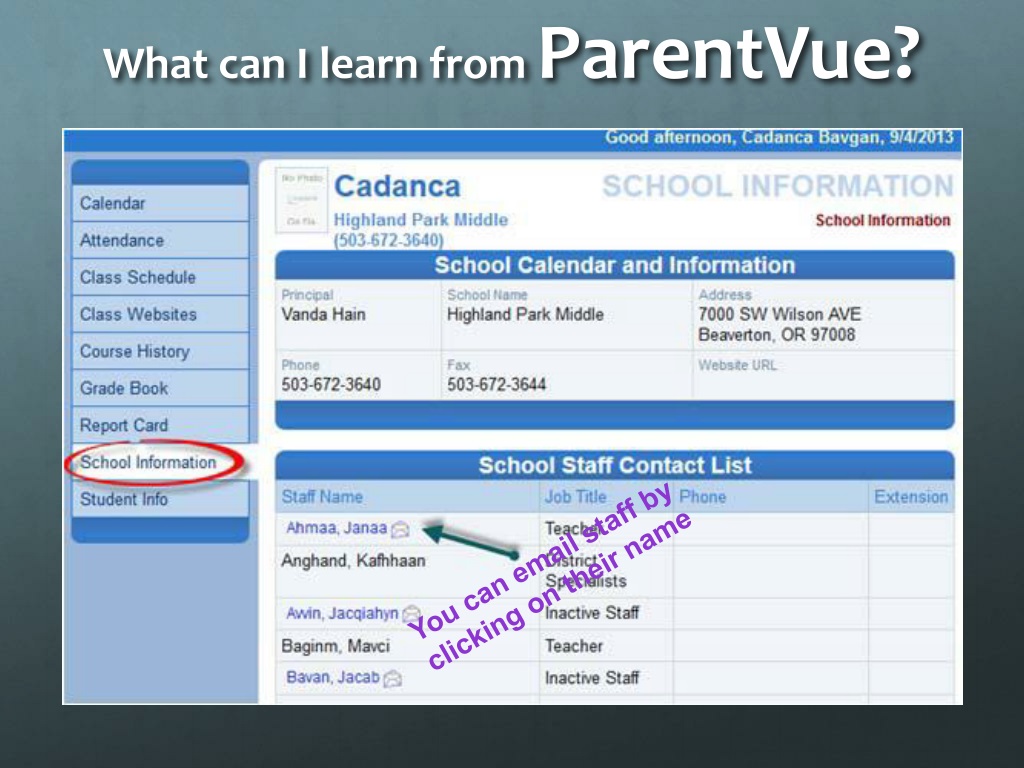The height and width of the screenshot is (768, 1024).
Task: Click Teacher job title for Baginm, Mavci
Action: 573,646
